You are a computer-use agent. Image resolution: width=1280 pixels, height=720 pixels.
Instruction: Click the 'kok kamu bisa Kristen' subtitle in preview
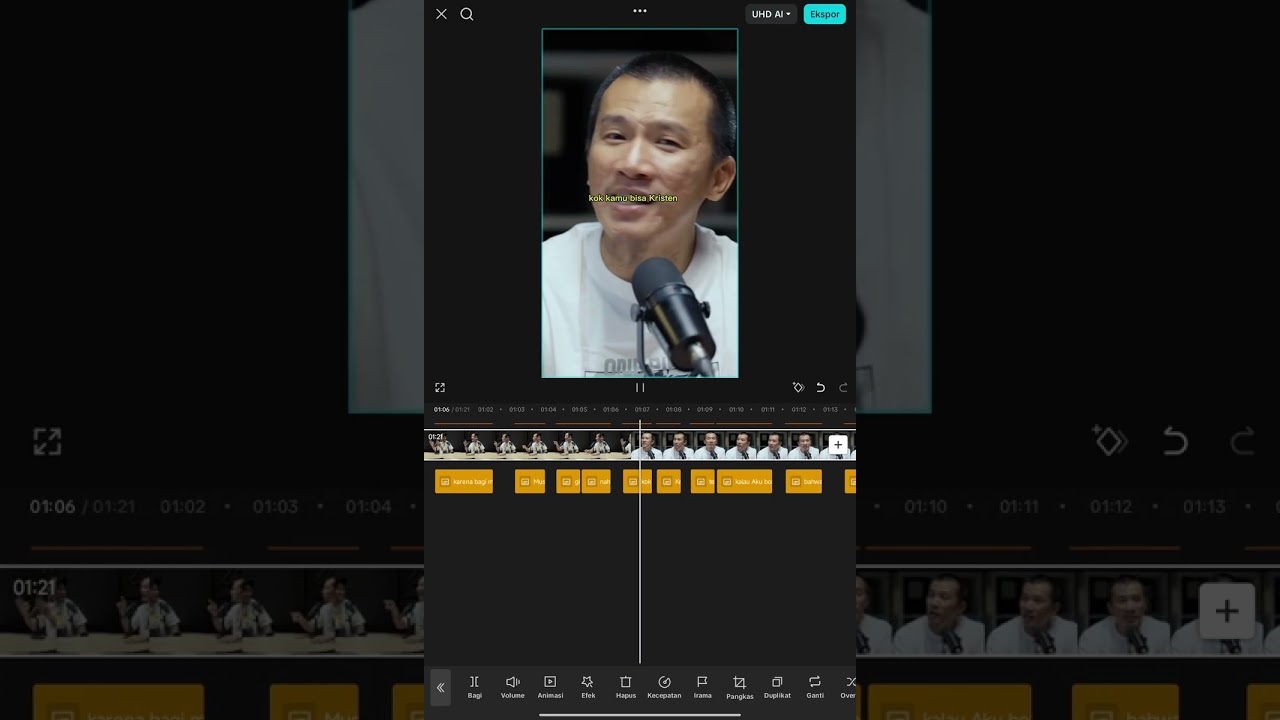click(x=633, y=198)
